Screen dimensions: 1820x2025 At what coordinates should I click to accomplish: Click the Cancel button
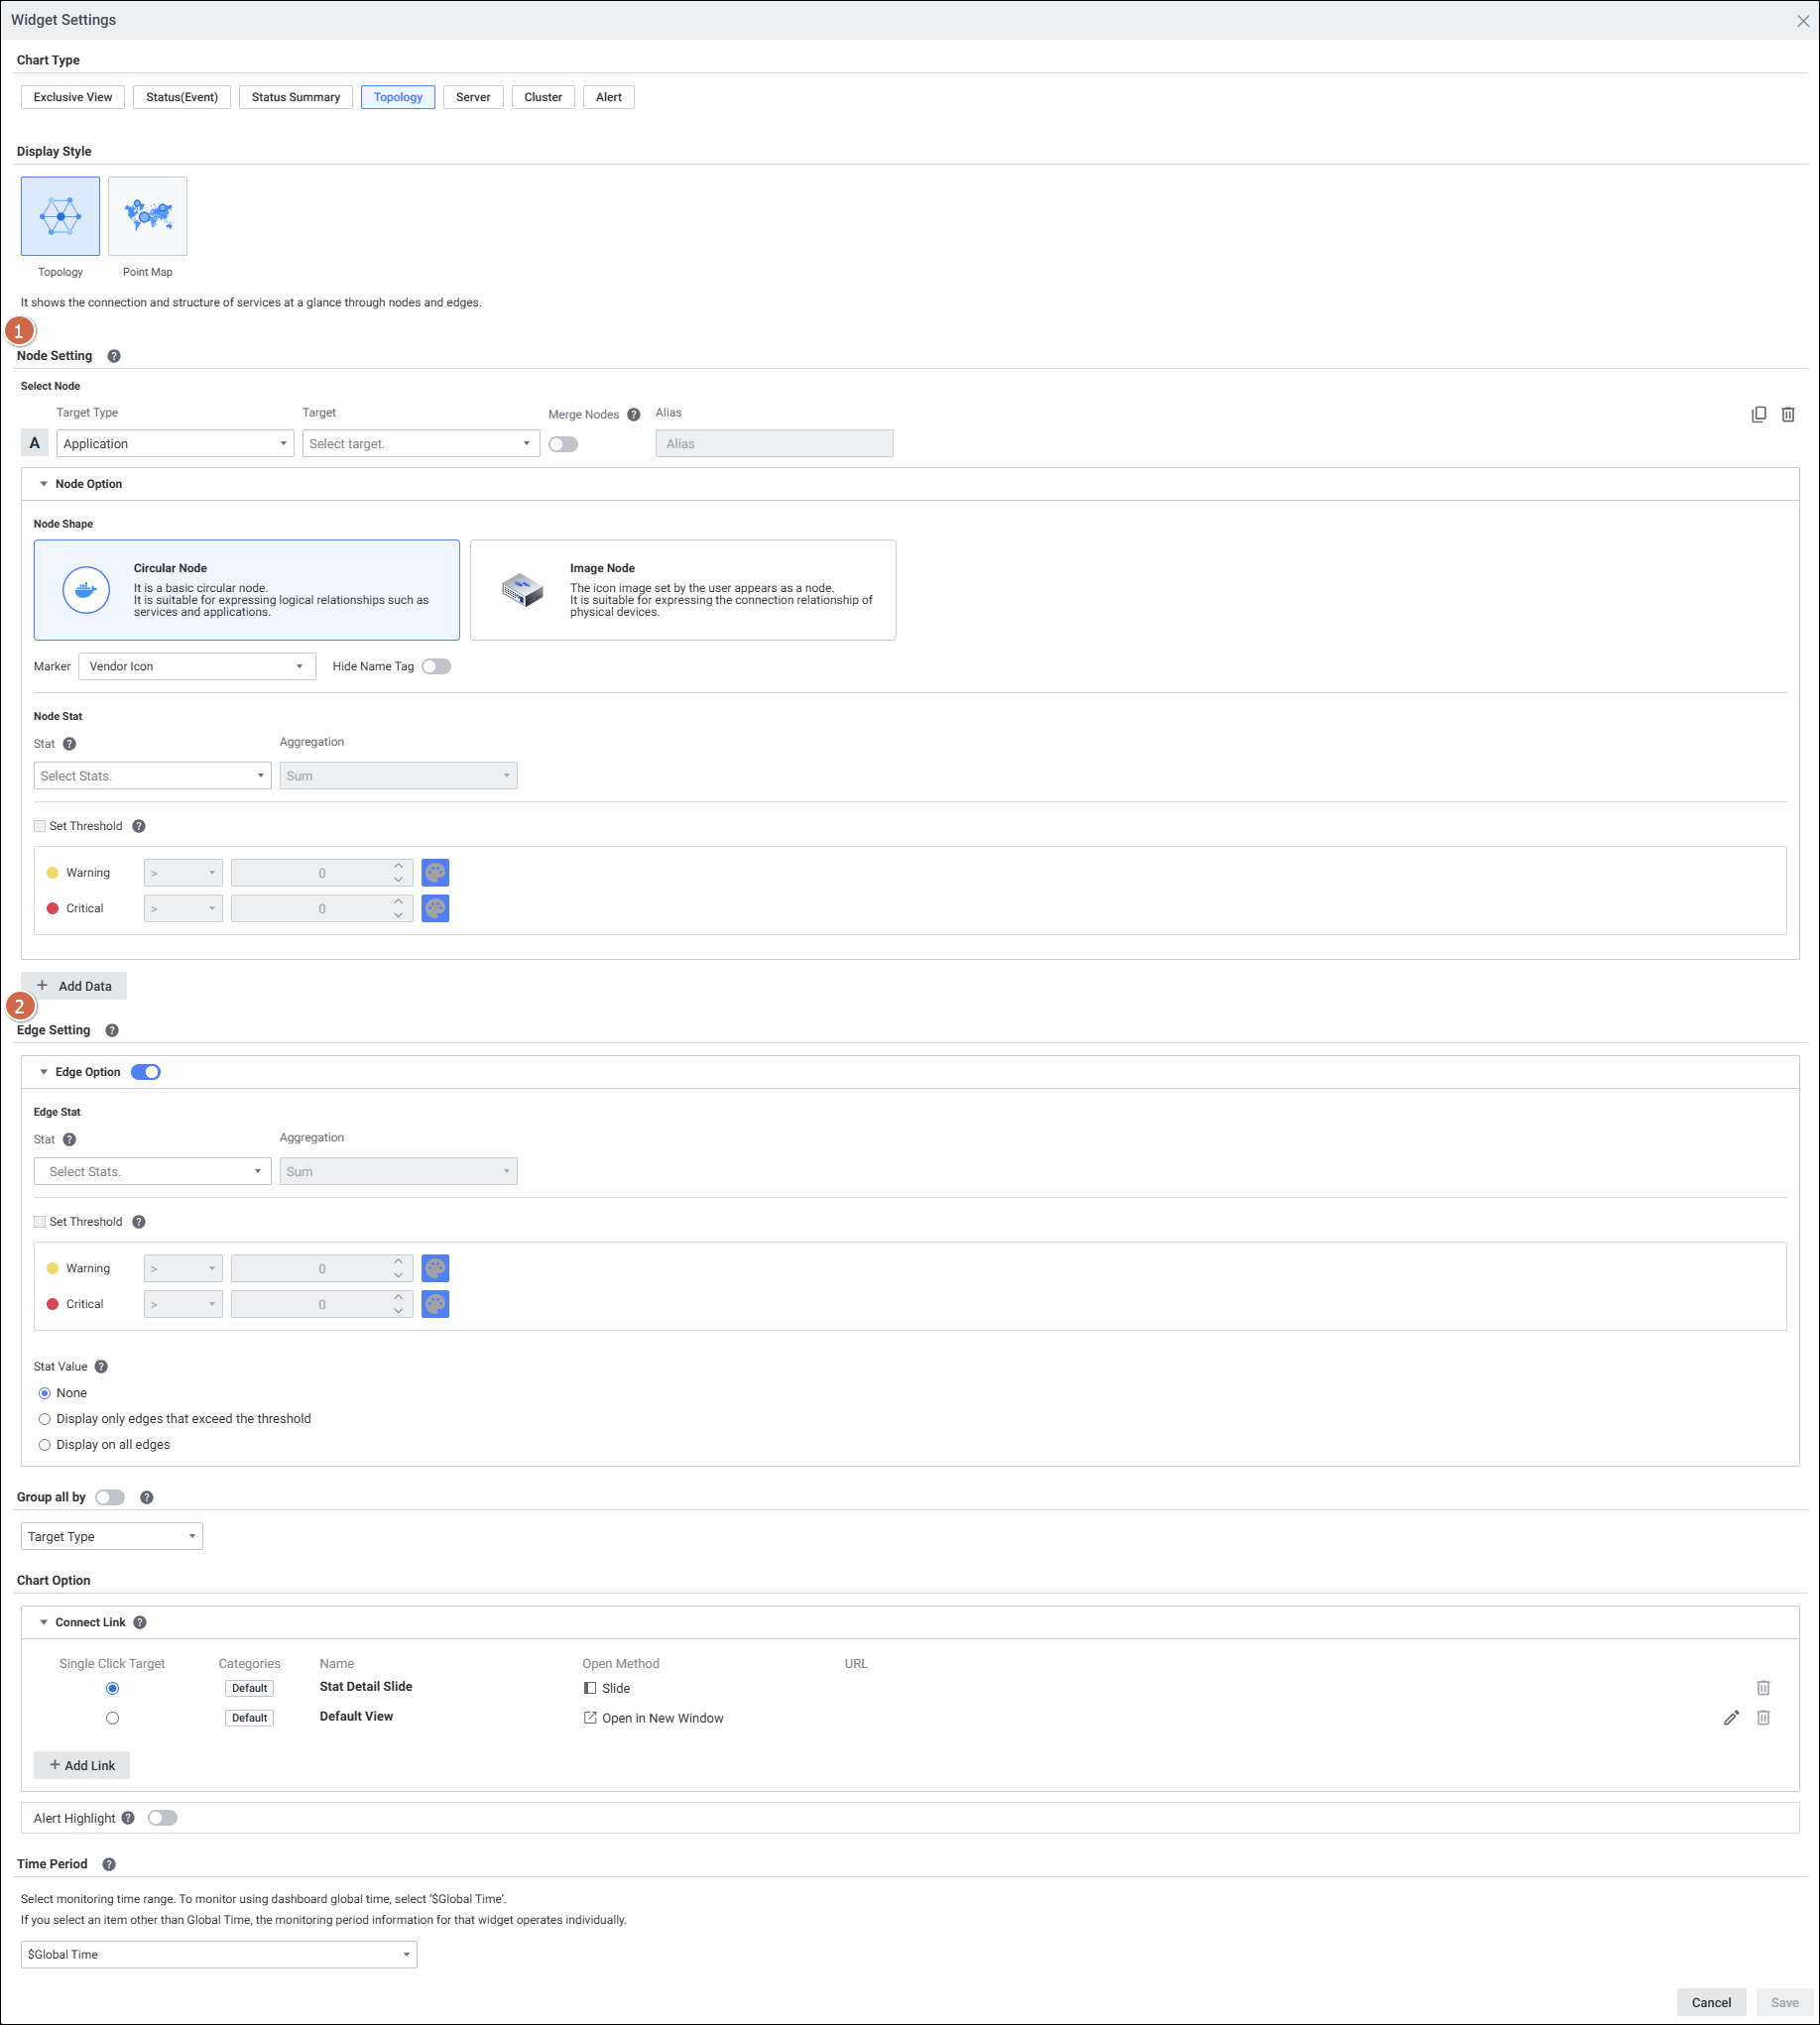click(x=1710, y=2002)
